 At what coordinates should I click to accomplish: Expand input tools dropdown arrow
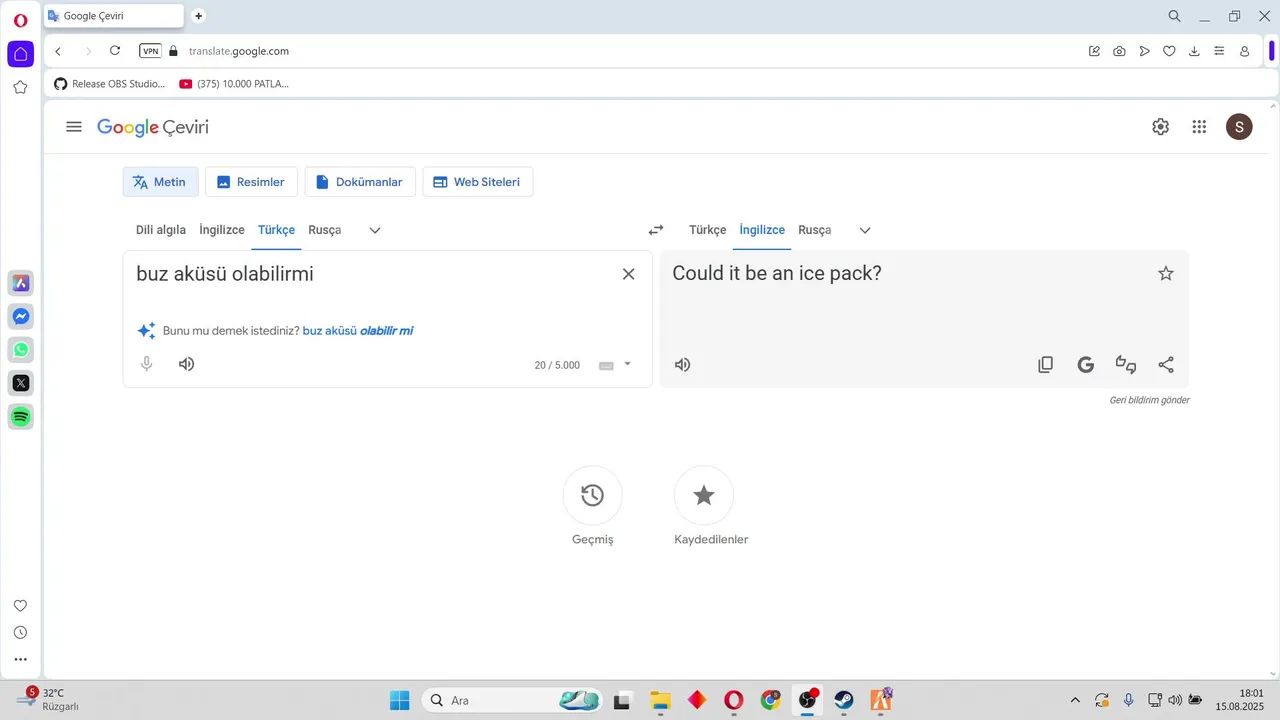(x=628, y=364)
